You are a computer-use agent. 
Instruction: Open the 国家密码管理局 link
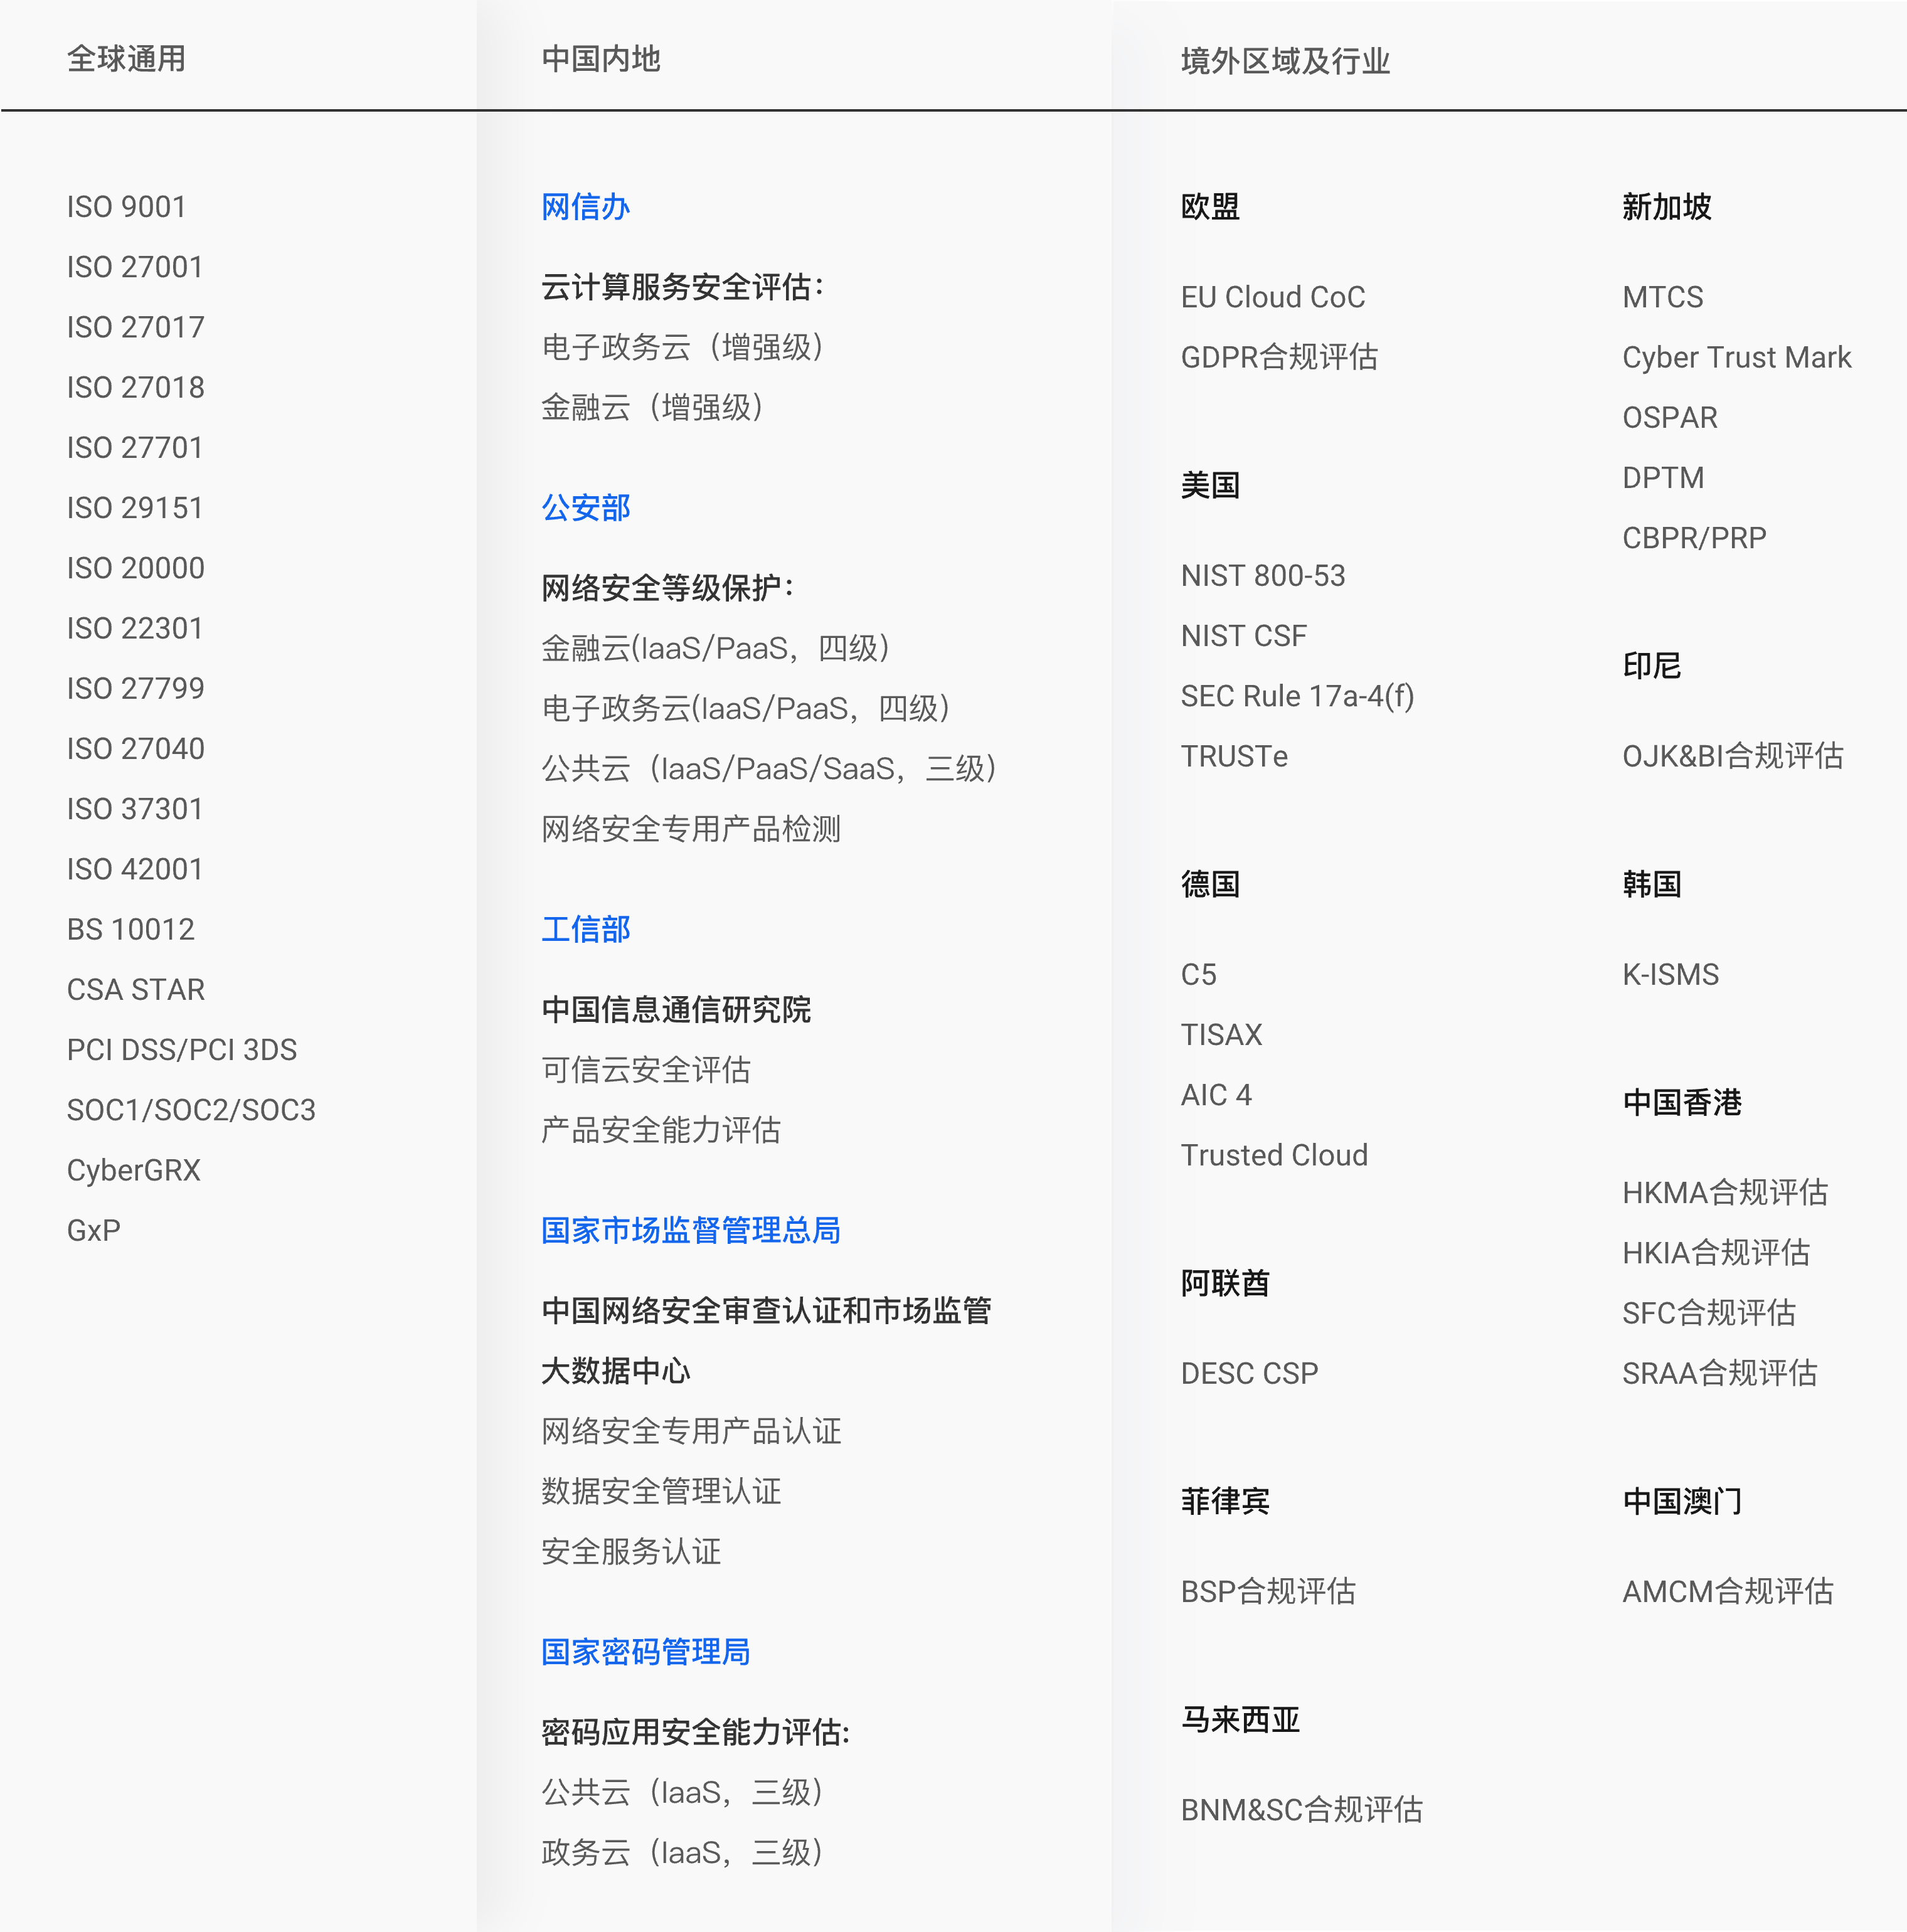(x=645, y=1651)
